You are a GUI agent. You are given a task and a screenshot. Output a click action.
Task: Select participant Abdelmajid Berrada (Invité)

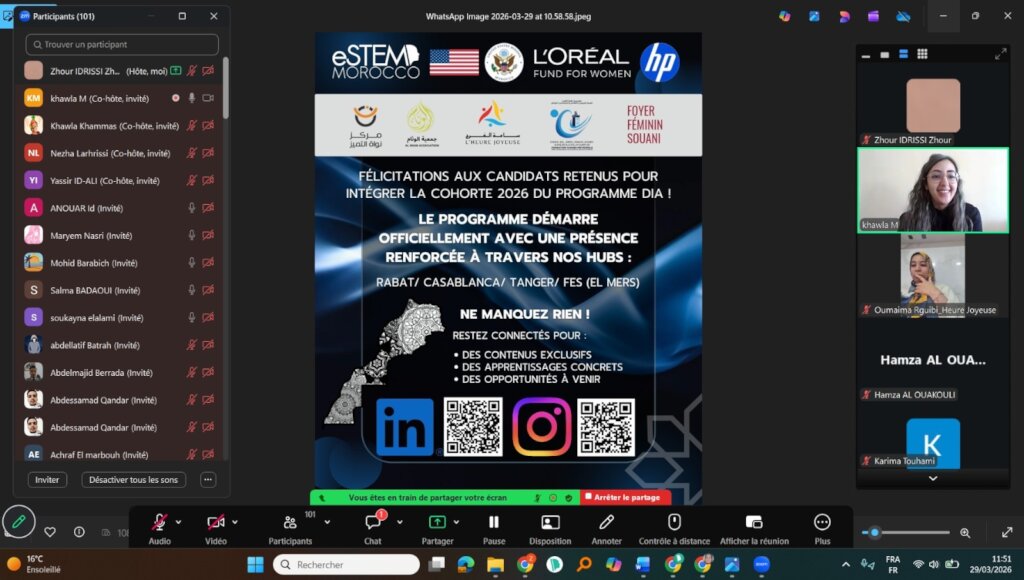[120, 372]
